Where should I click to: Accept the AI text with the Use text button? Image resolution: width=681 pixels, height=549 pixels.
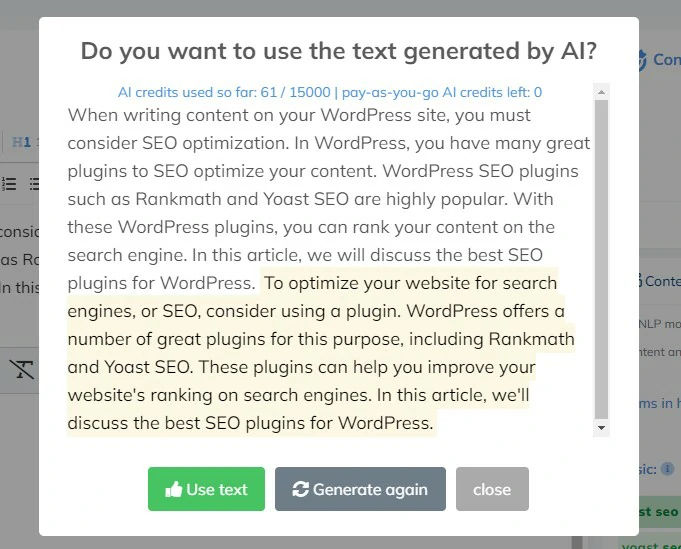pyautogui.click(x=206, y=489)
